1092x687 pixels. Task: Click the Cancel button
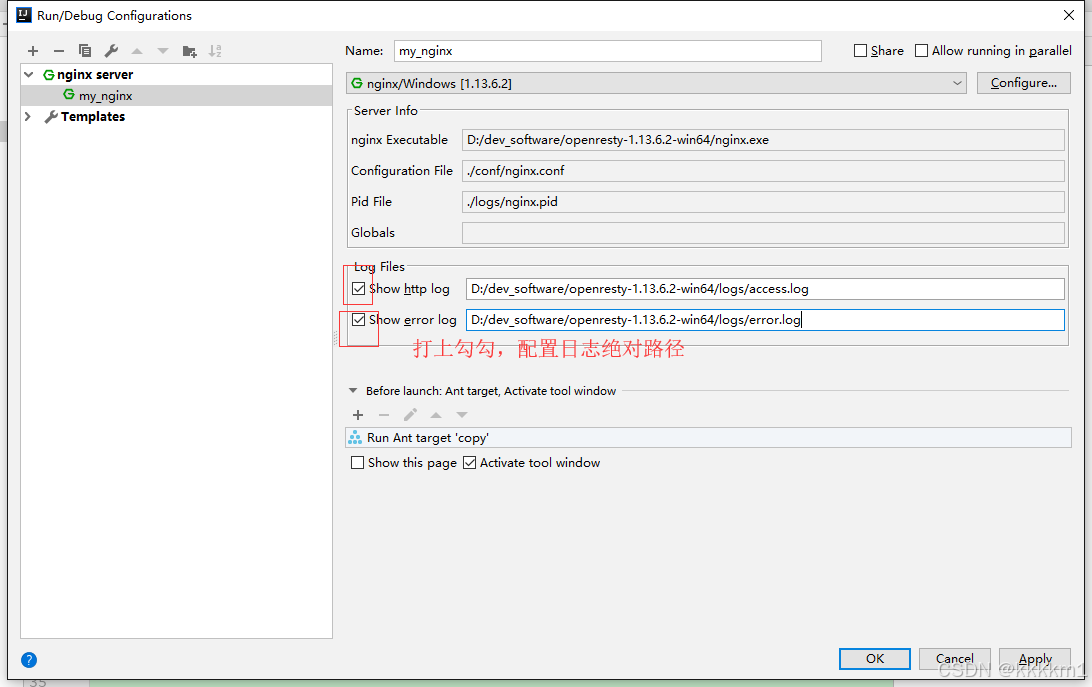pos(954,658)
